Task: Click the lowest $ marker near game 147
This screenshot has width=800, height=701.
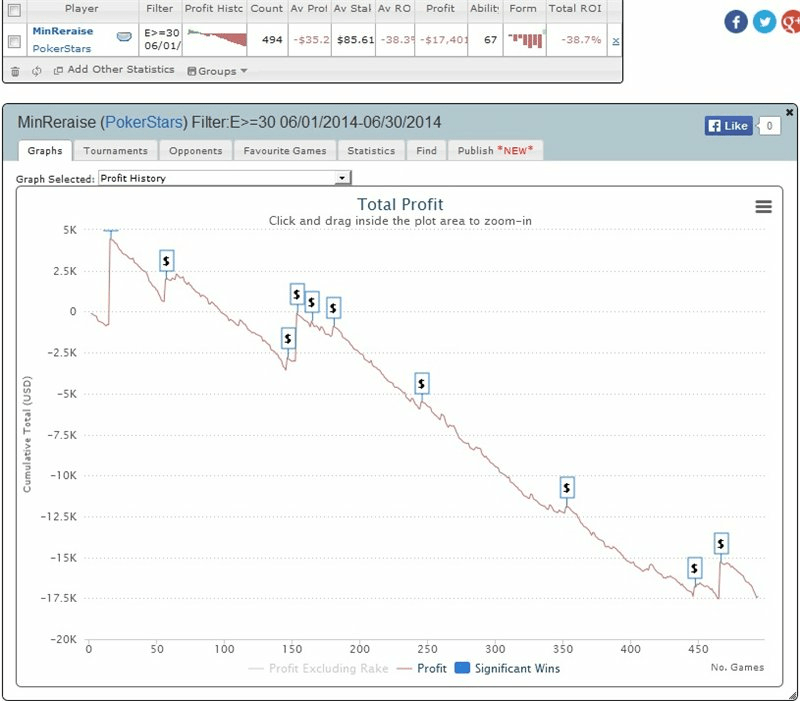Action: tap(288, 338)
